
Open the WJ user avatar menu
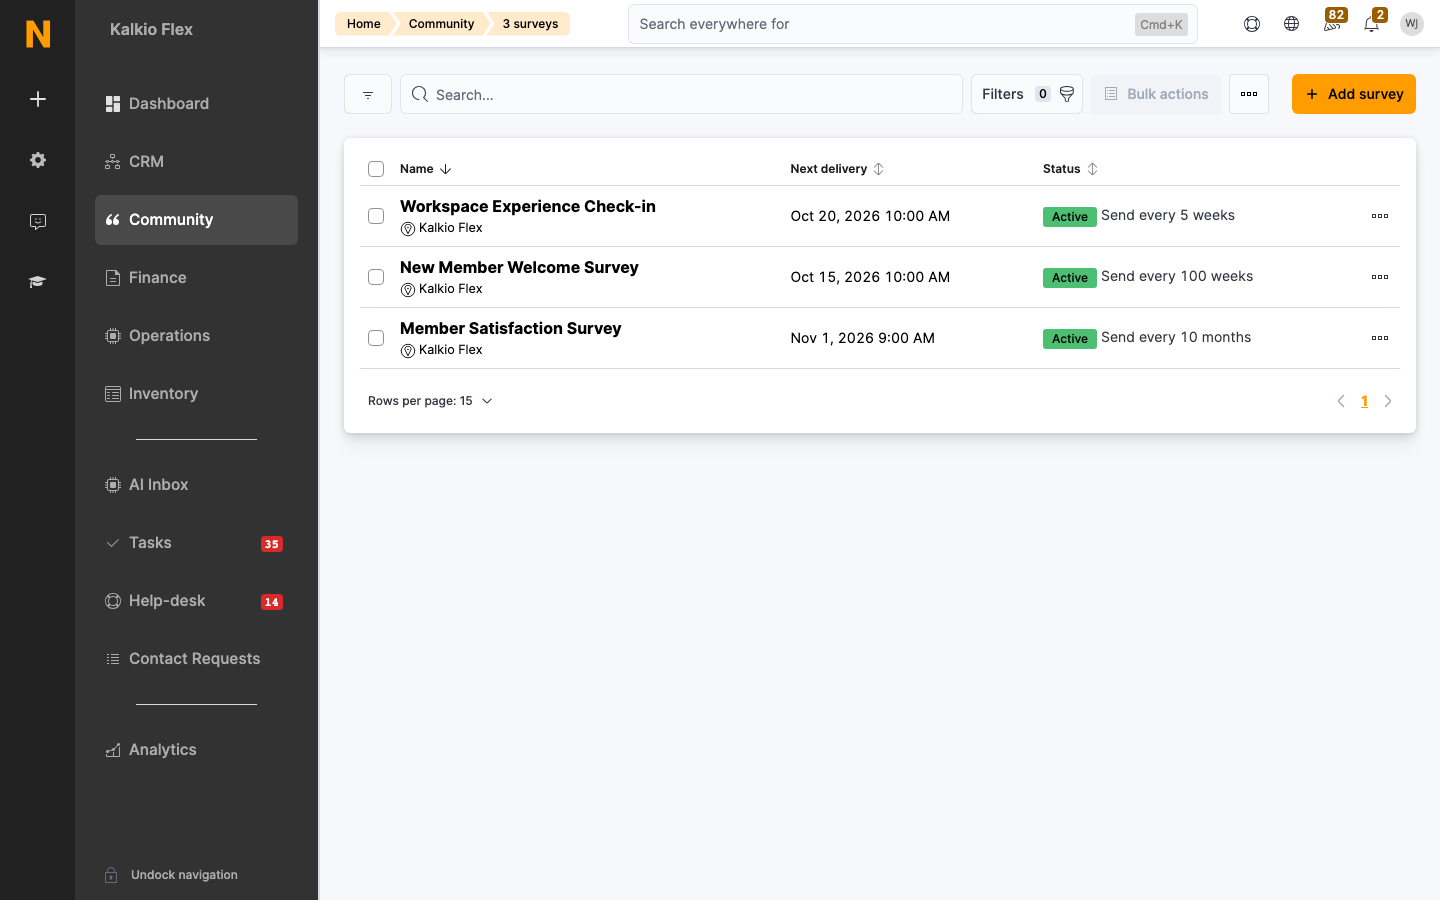(x=1412, y=24)
